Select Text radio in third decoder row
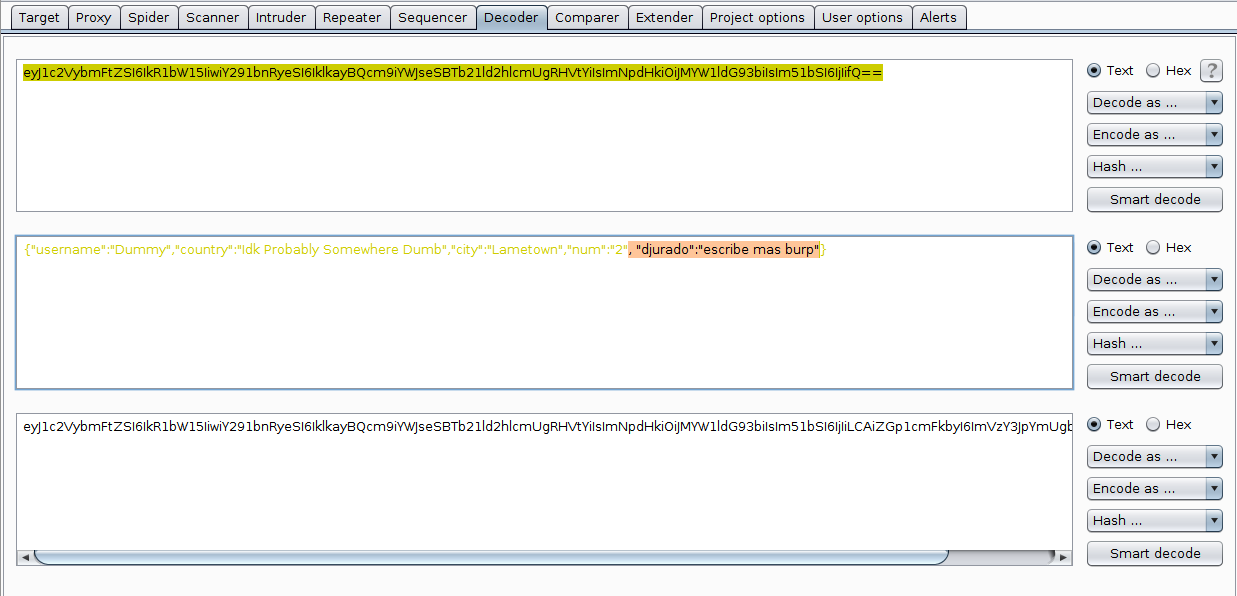 click(x=1094, y=425)
